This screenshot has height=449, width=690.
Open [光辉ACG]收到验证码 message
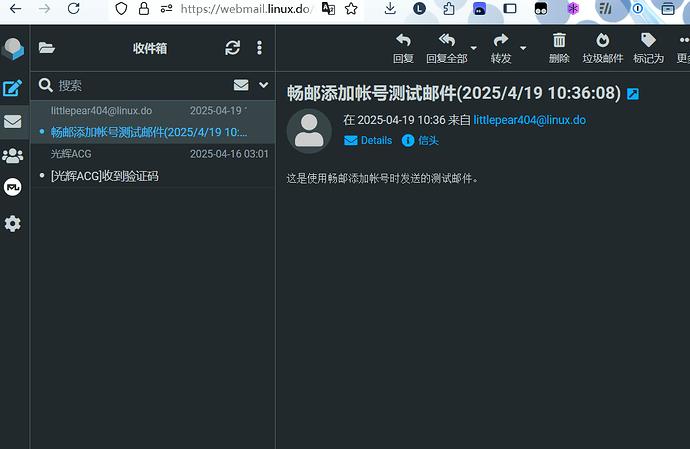pyautogui.click(x=104, y=176)
